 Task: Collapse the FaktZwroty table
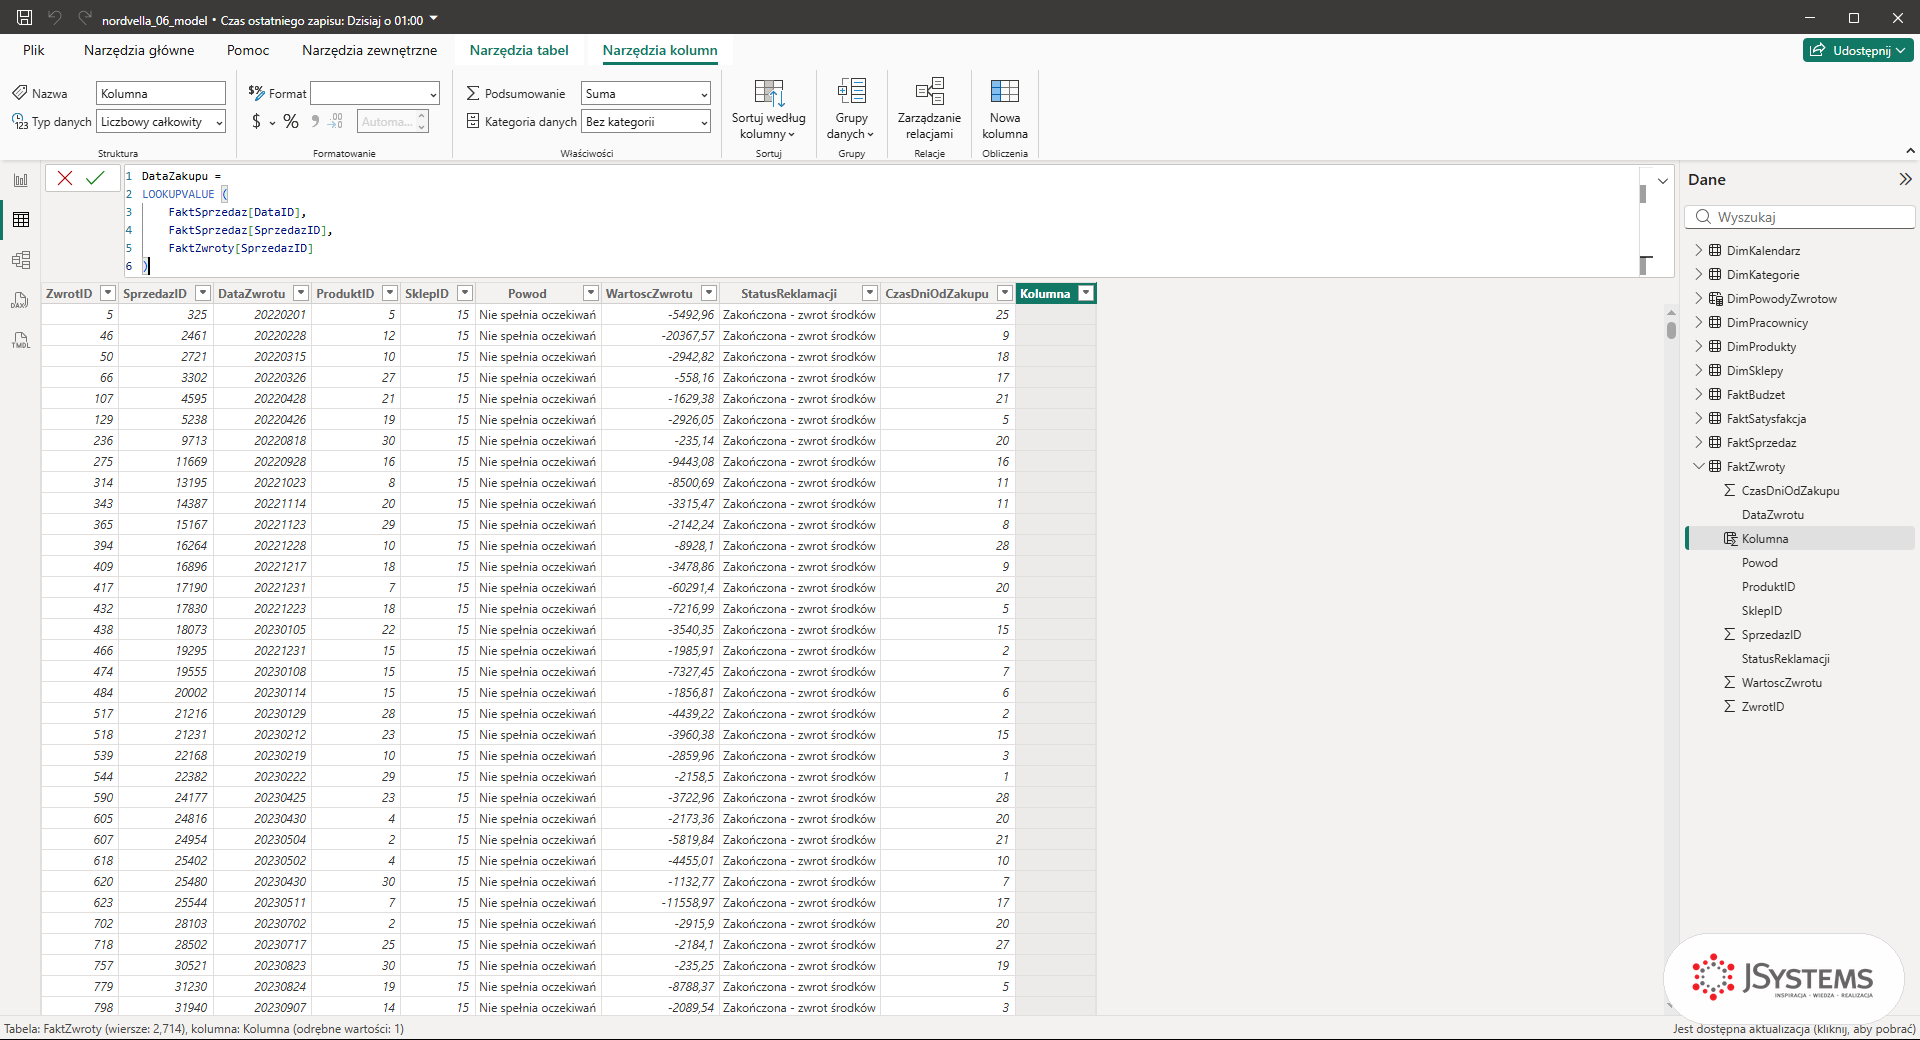1698,466
